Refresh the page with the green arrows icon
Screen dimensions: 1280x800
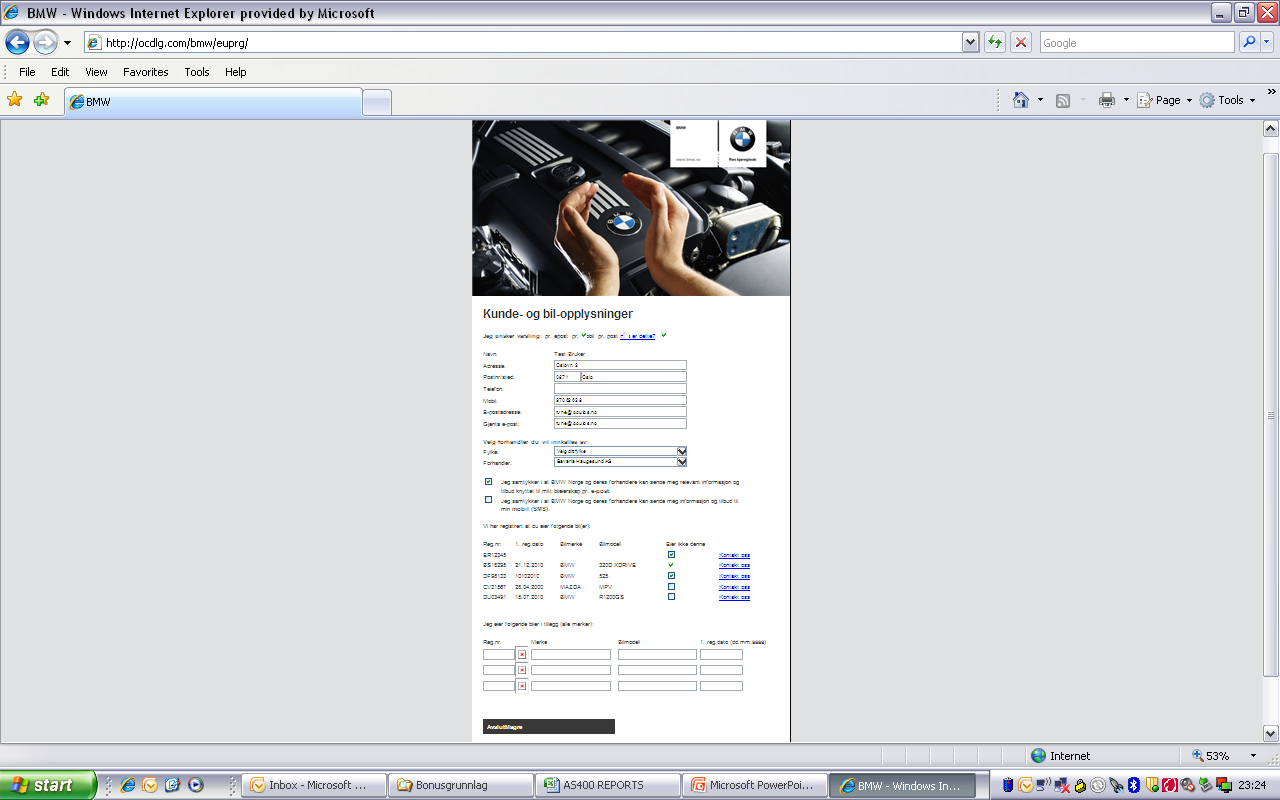click(x=995, y=42)
